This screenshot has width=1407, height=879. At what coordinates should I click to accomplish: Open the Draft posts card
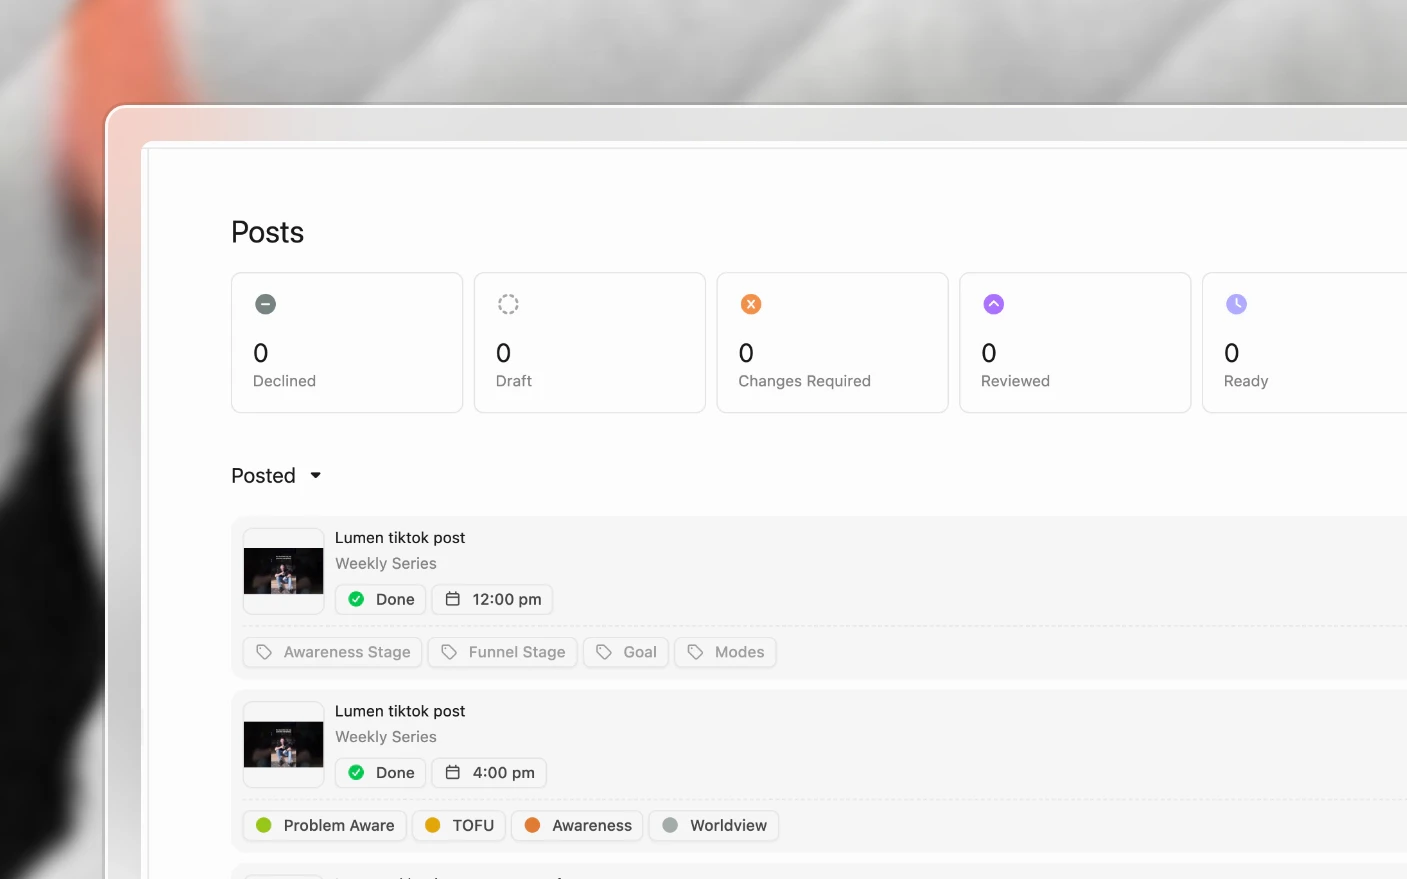pos(590,342)
